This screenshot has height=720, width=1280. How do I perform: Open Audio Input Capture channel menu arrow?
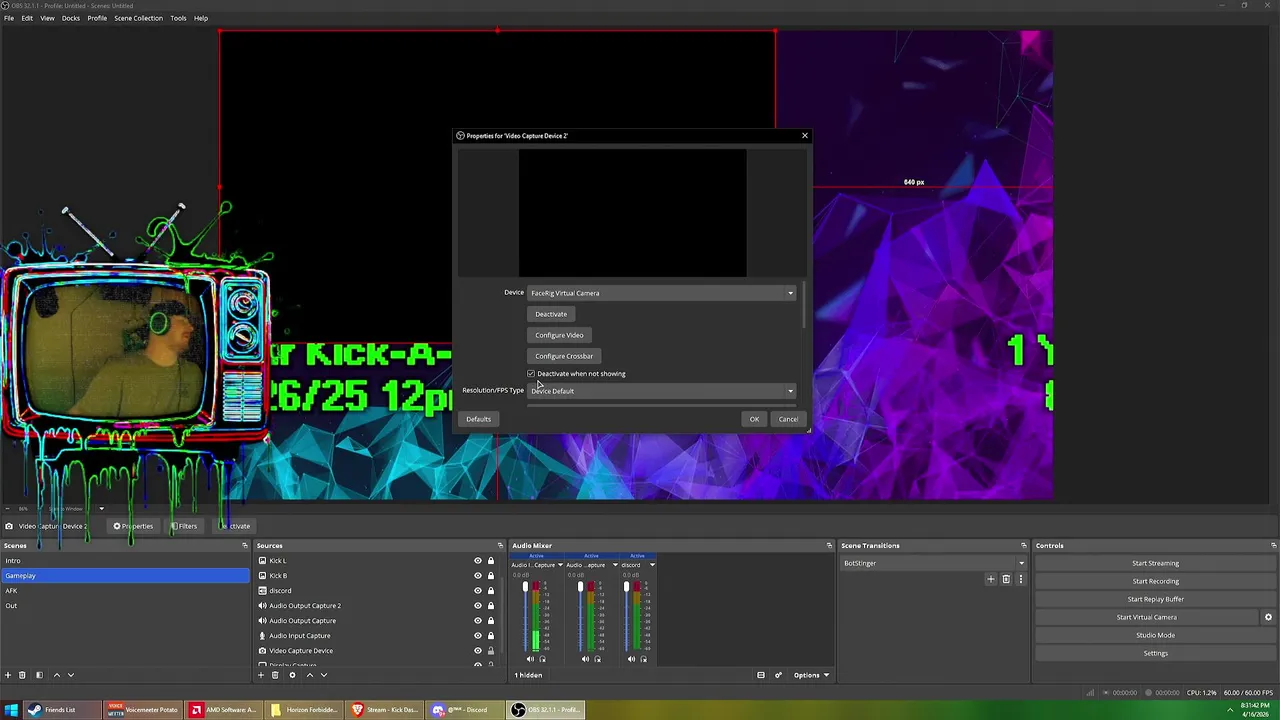(x=560, y=565)
